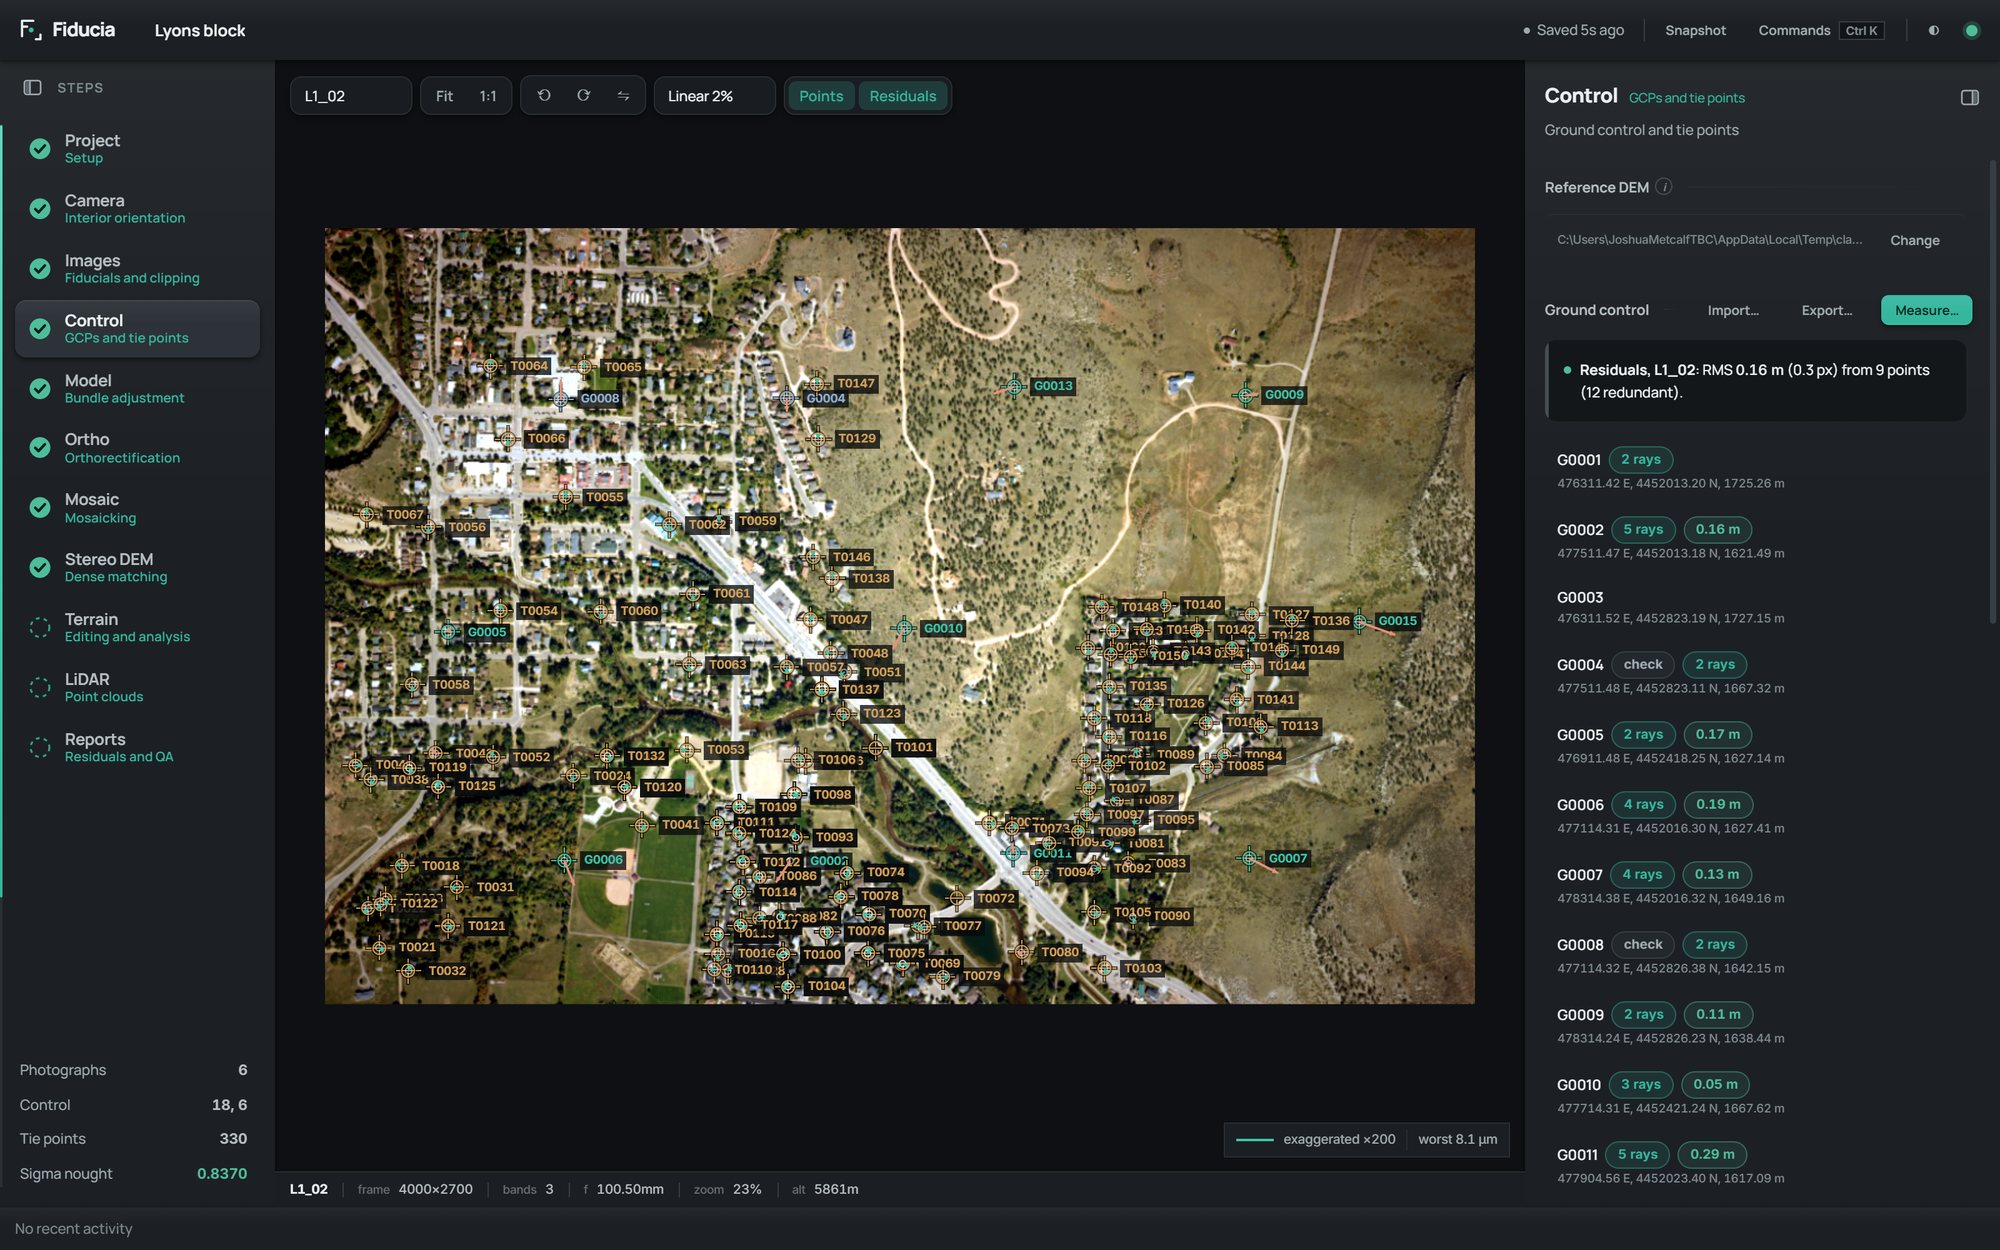The image size is (2000, 1250).
Task: Click the right panel vertical scrollbar
Action: (x=1992, y=390)
